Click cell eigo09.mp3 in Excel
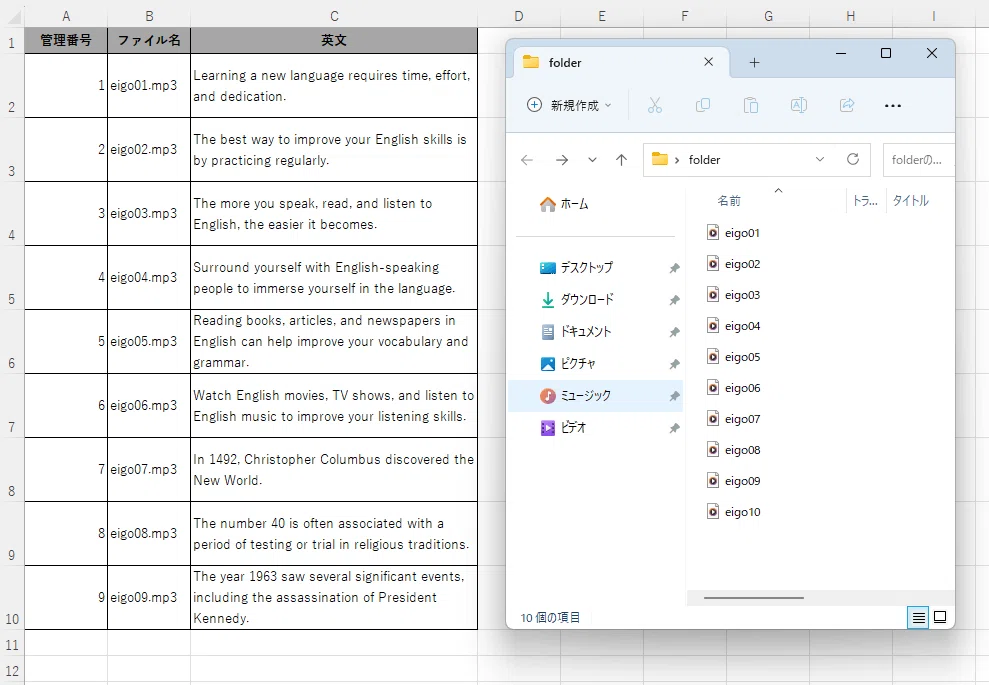 coord(149,597)
